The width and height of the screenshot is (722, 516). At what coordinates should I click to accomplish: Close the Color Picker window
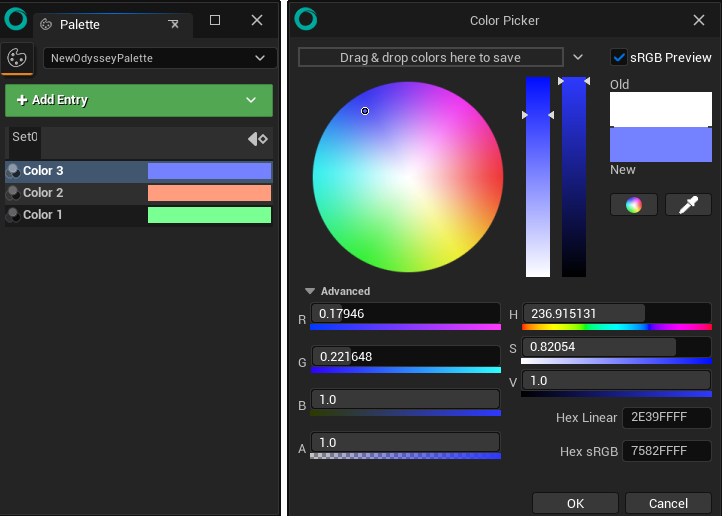(x=699, y=20)
